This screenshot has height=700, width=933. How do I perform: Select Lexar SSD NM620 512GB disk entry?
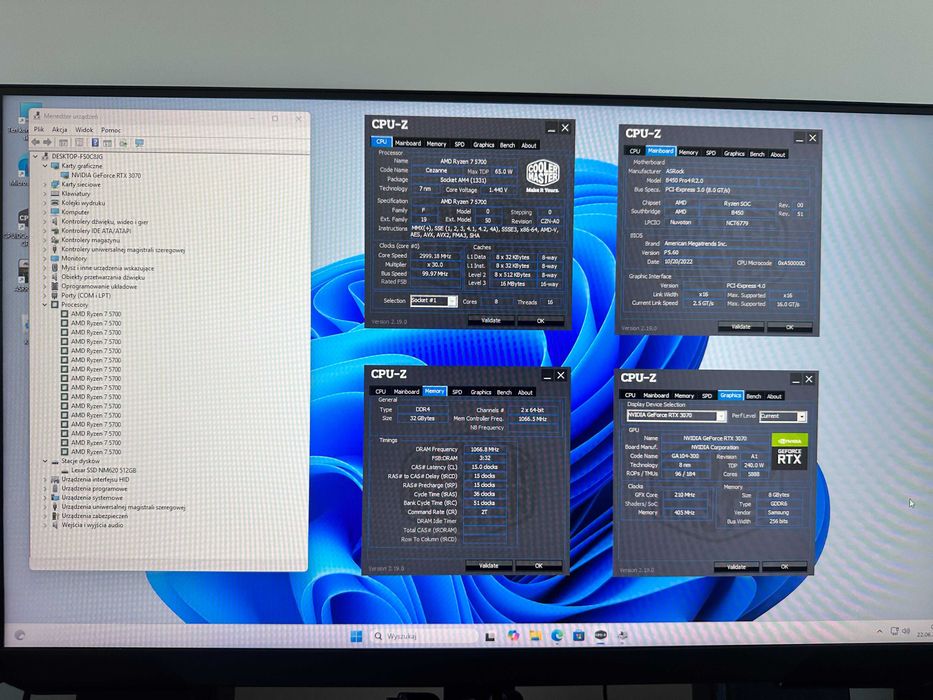[104, 470]
